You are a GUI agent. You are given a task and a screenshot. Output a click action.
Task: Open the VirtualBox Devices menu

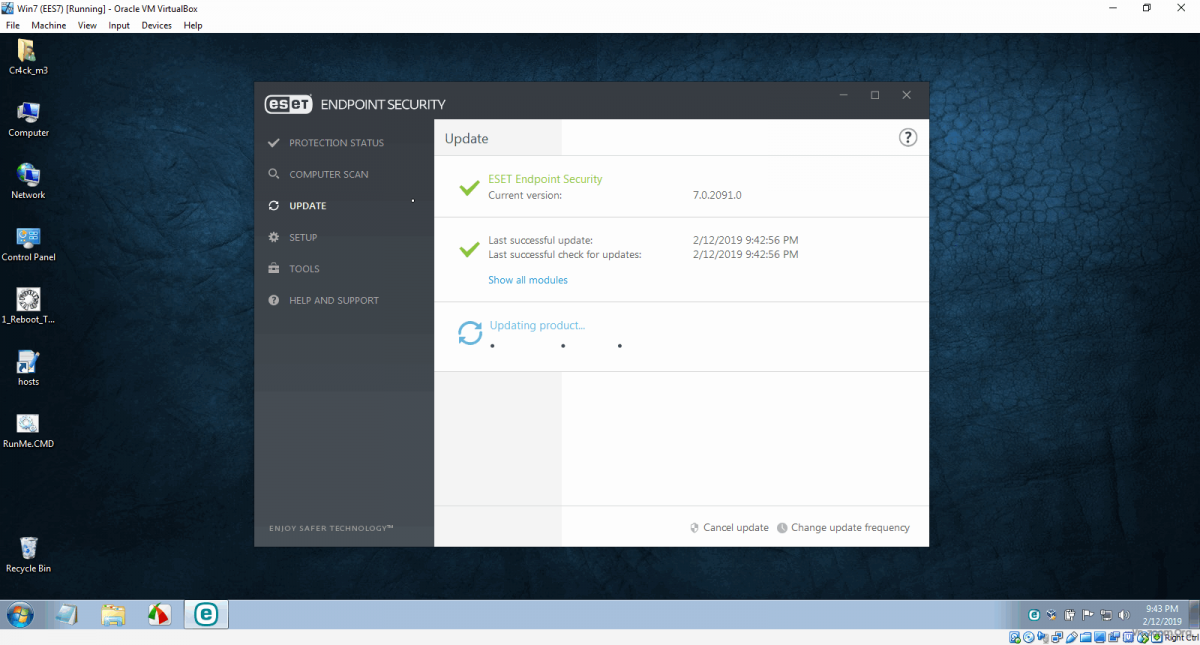156,25
